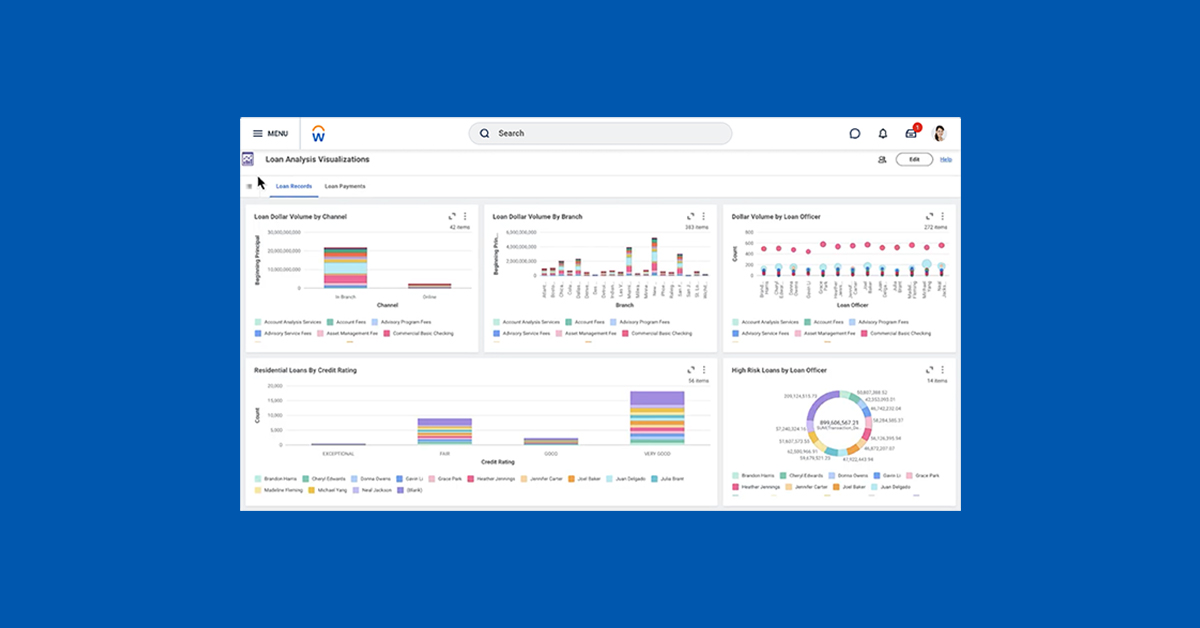Open more options for High Risk Loans chart

point(942,370)
